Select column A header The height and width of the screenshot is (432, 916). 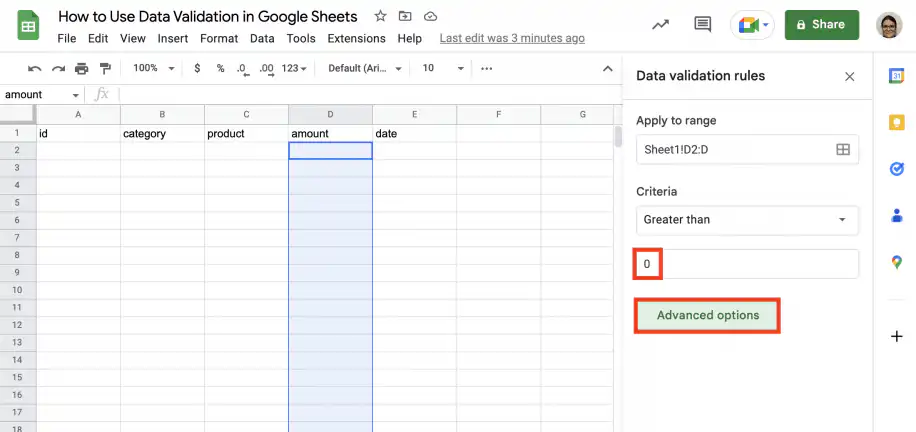tap(78, 115)
